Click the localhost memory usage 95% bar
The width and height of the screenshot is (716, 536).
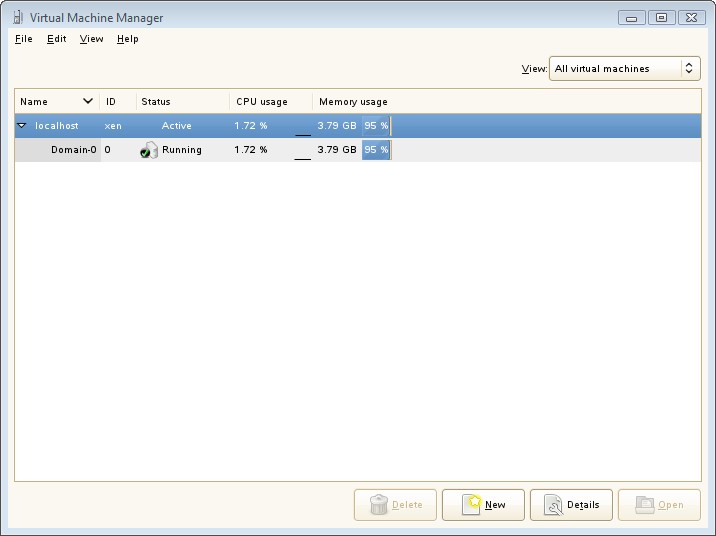click(376, 126)
